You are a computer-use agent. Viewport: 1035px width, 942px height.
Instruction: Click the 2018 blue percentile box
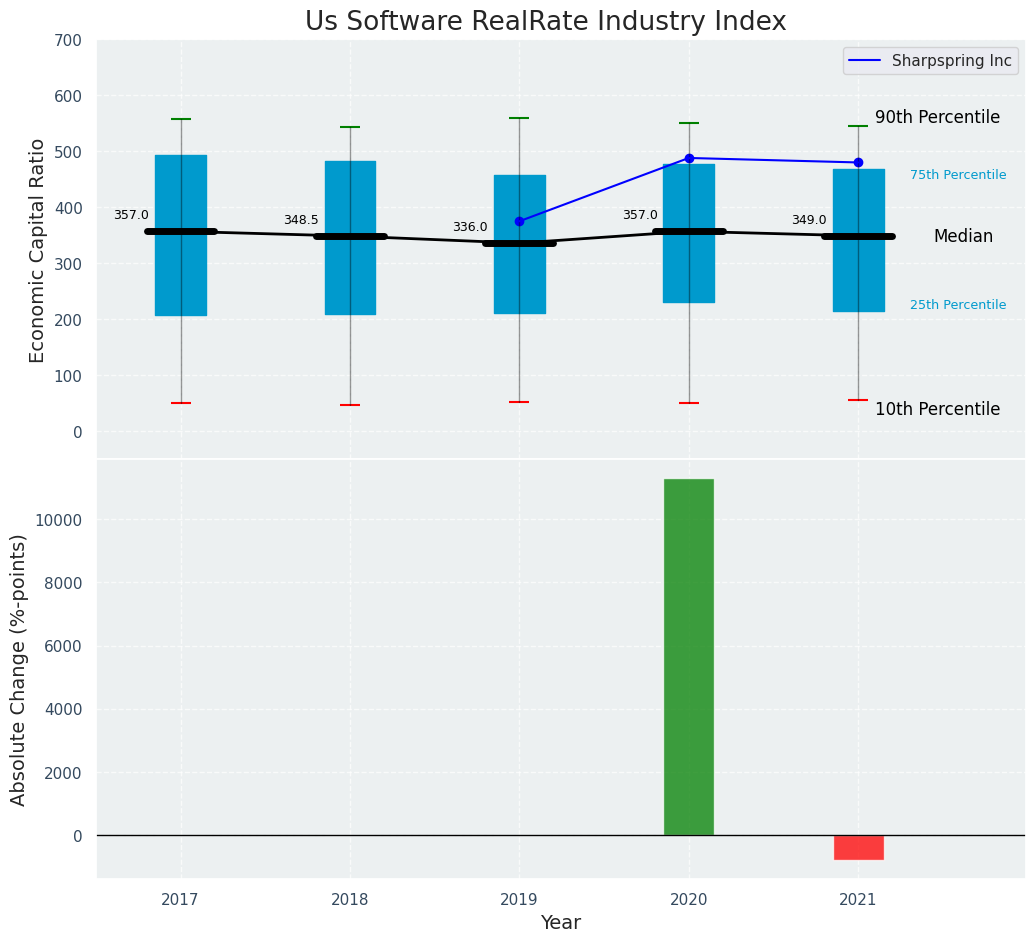click(351, 238)
